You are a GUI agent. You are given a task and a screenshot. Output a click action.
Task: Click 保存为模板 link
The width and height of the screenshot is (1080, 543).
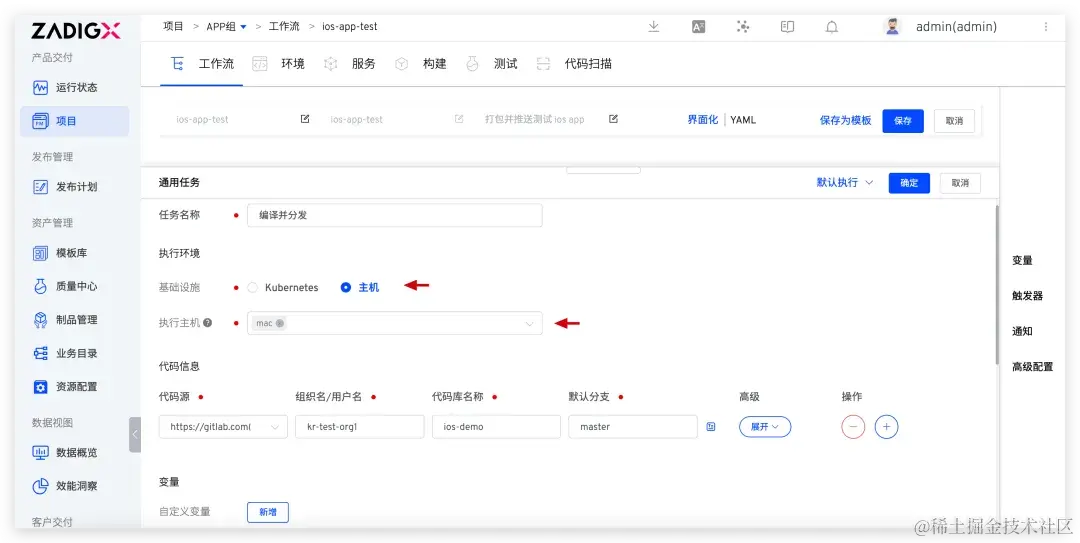(845, 120)
